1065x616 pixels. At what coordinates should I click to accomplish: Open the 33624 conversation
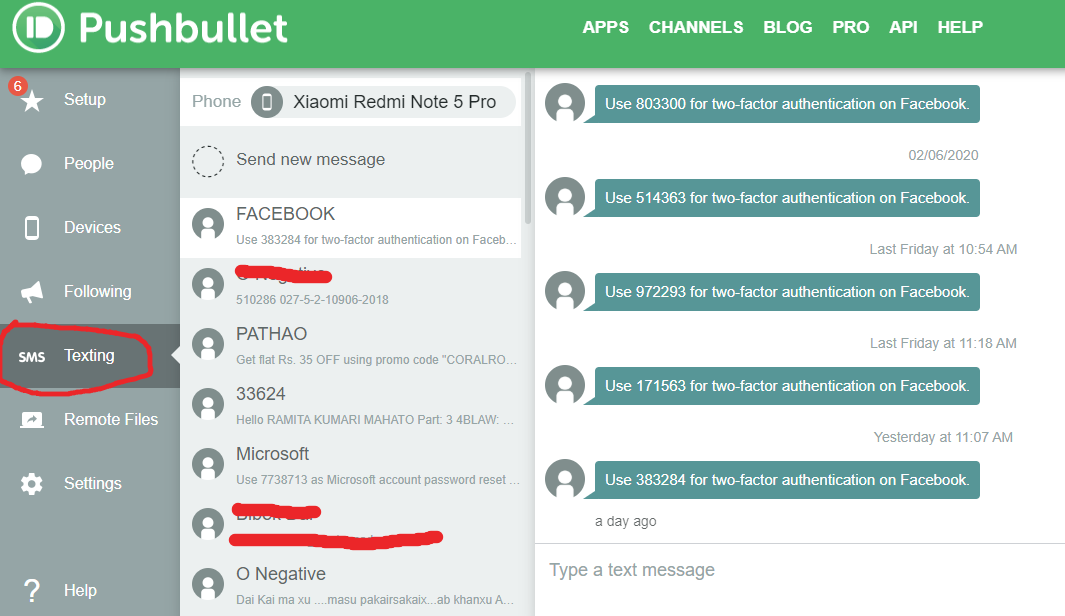350,406
